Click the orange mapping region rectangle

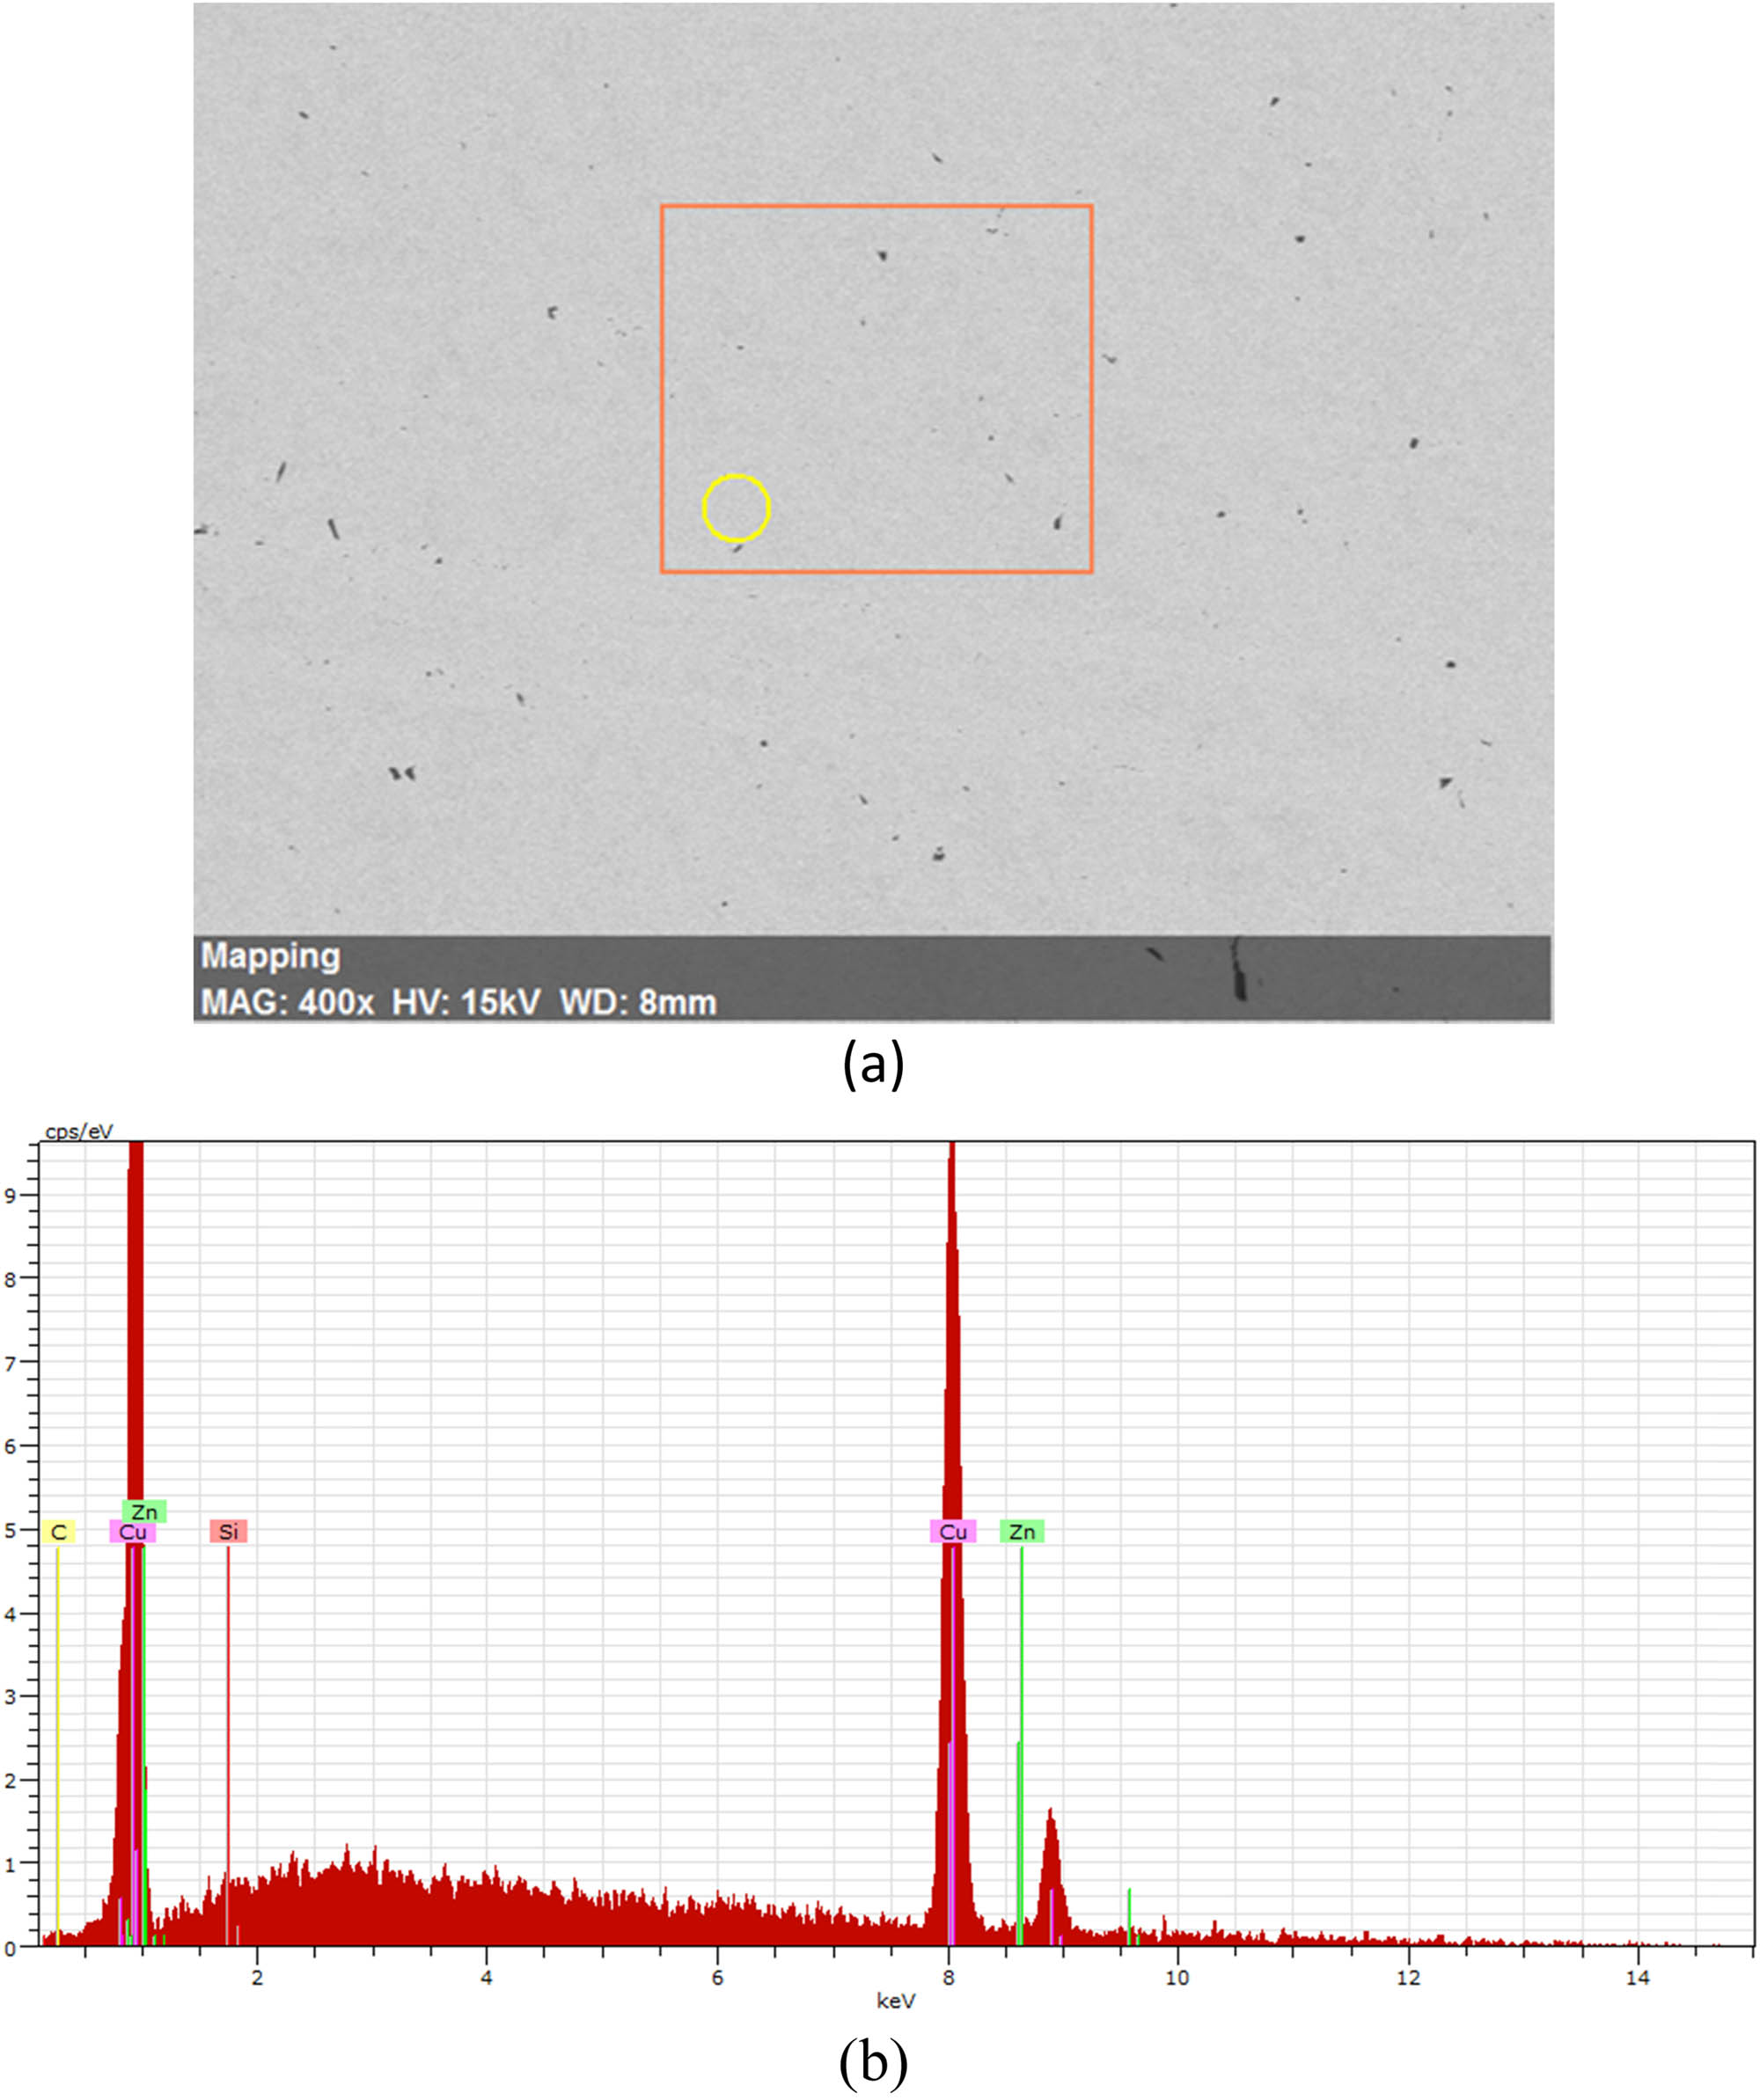click(877, 205)
